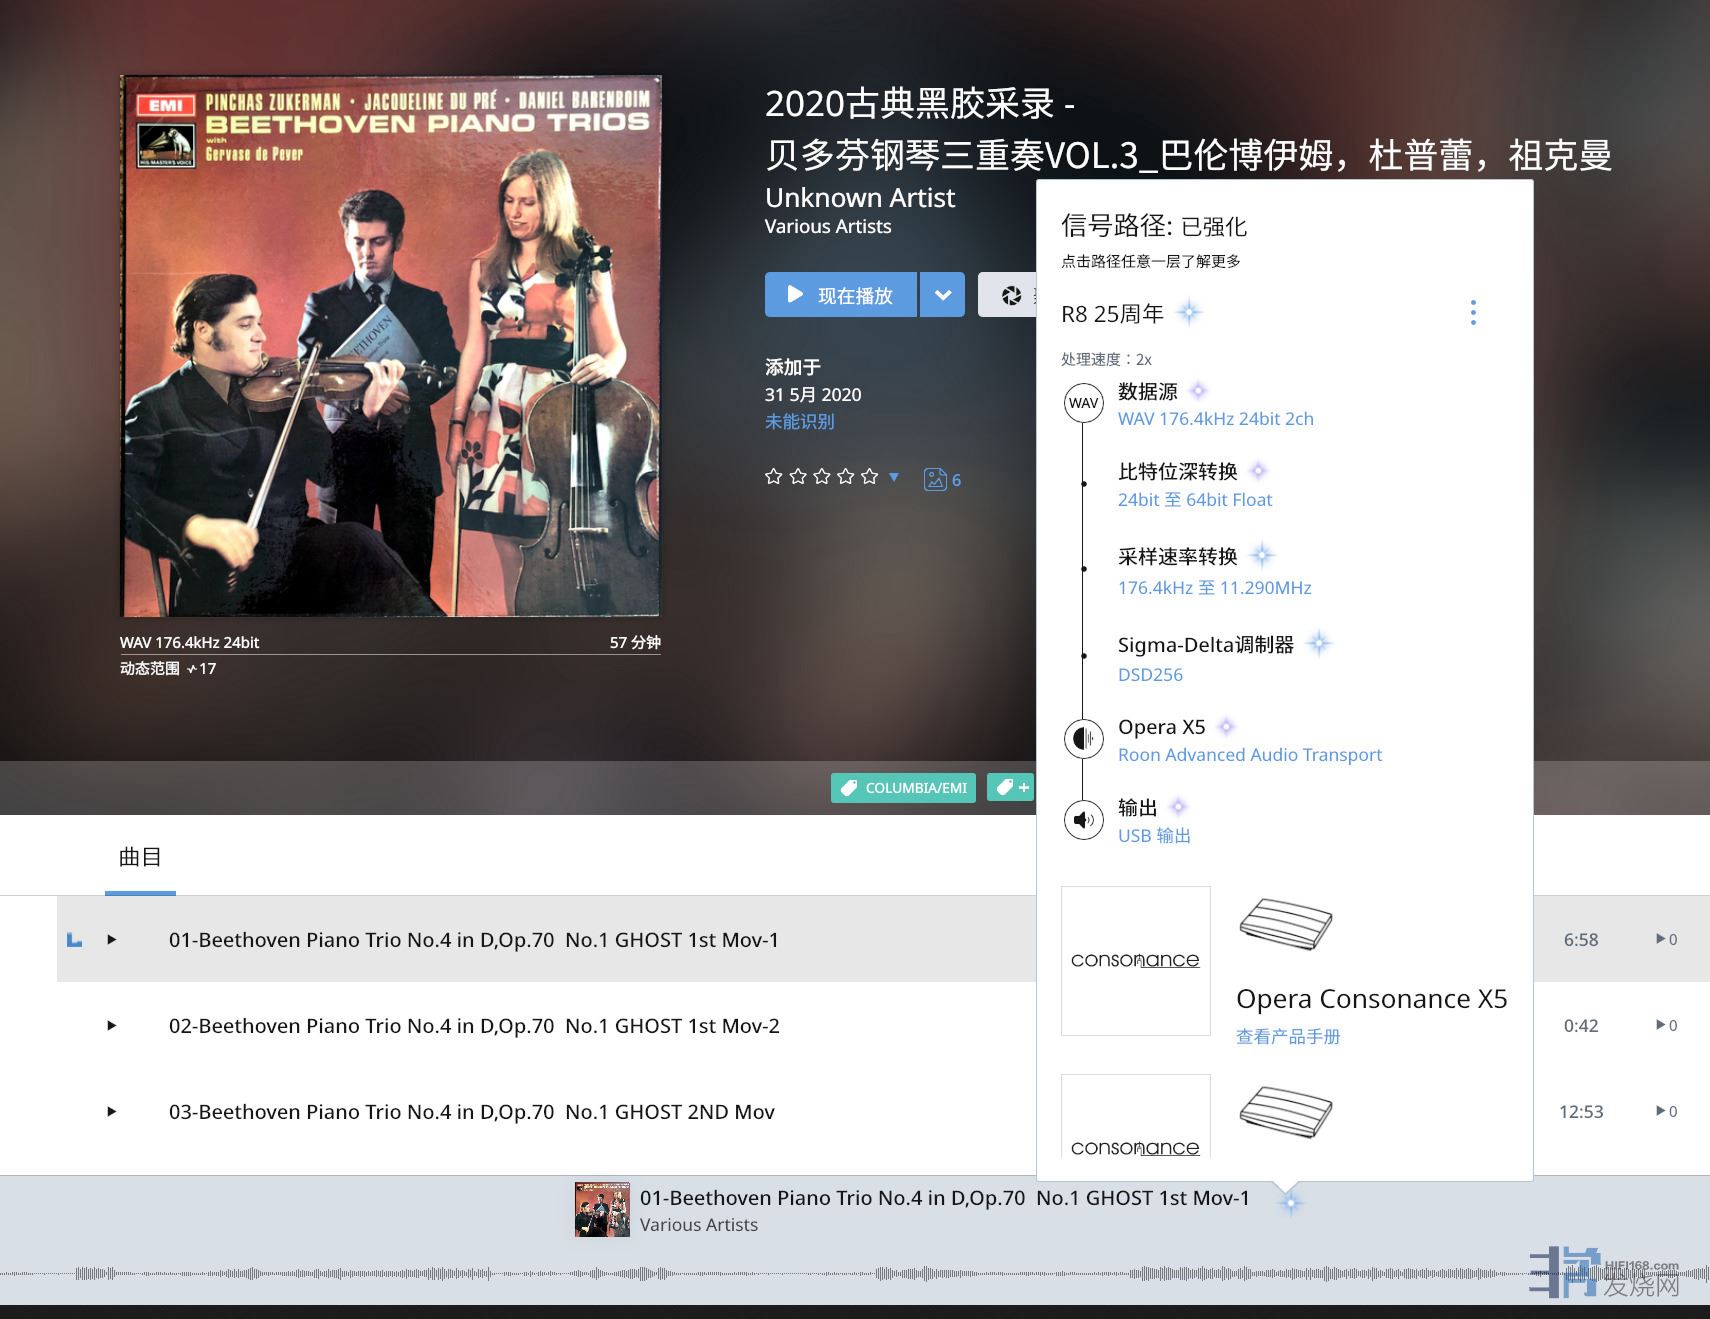Open the 查看产品手册 link
Viewport: 1710px width, 1319px height.
[1287, 1037]
